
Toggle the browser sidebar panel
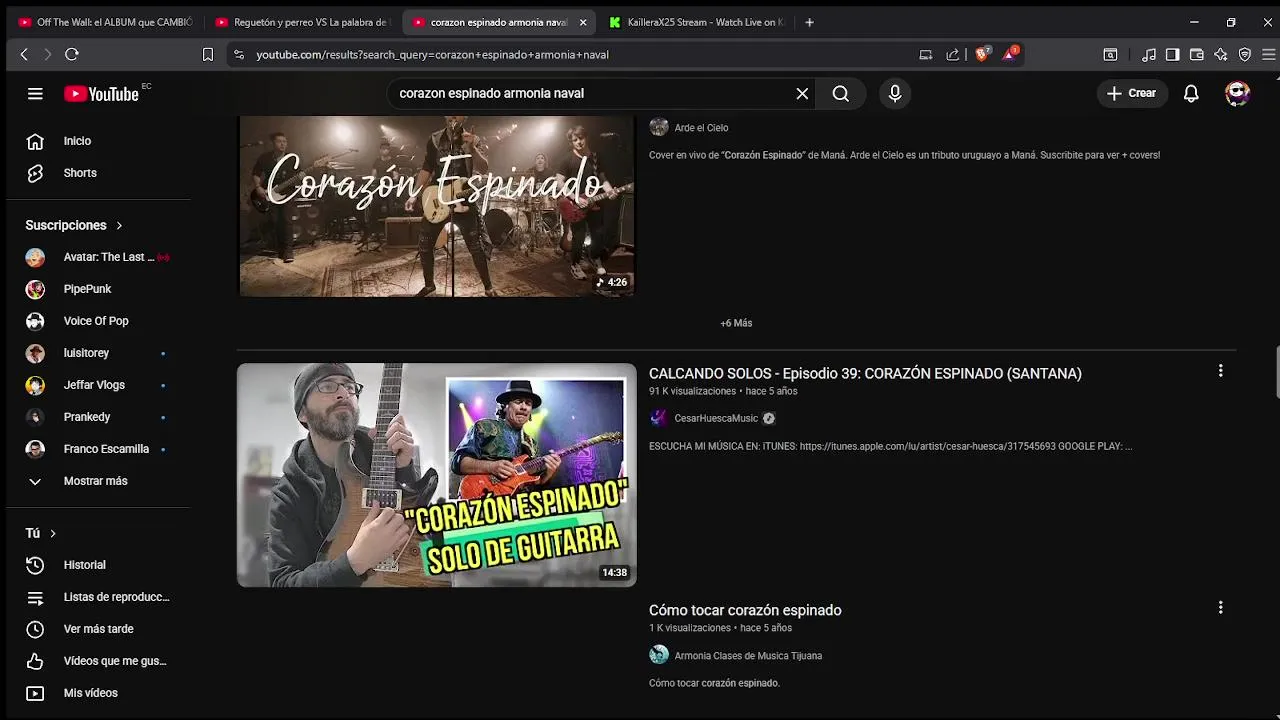(x=1173, y=55)
